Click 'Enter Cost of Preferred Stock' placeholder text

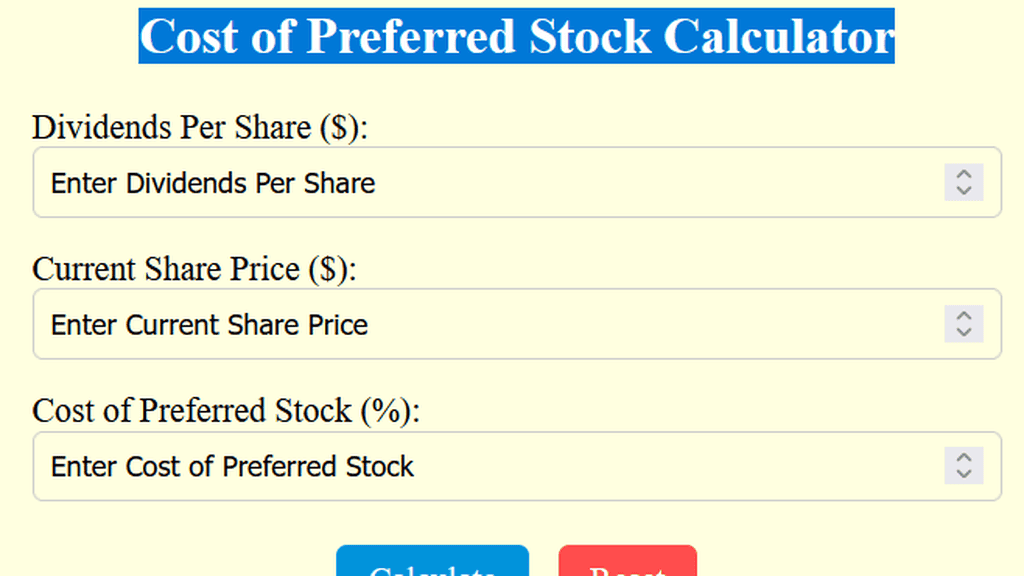pyautogui.click(x=232, y=467)
